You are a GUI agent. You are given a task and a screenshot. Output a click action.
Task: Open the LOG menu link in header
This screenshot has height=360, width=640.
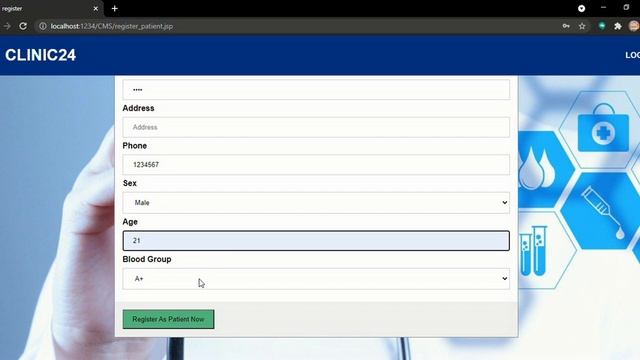click(632, 55)
